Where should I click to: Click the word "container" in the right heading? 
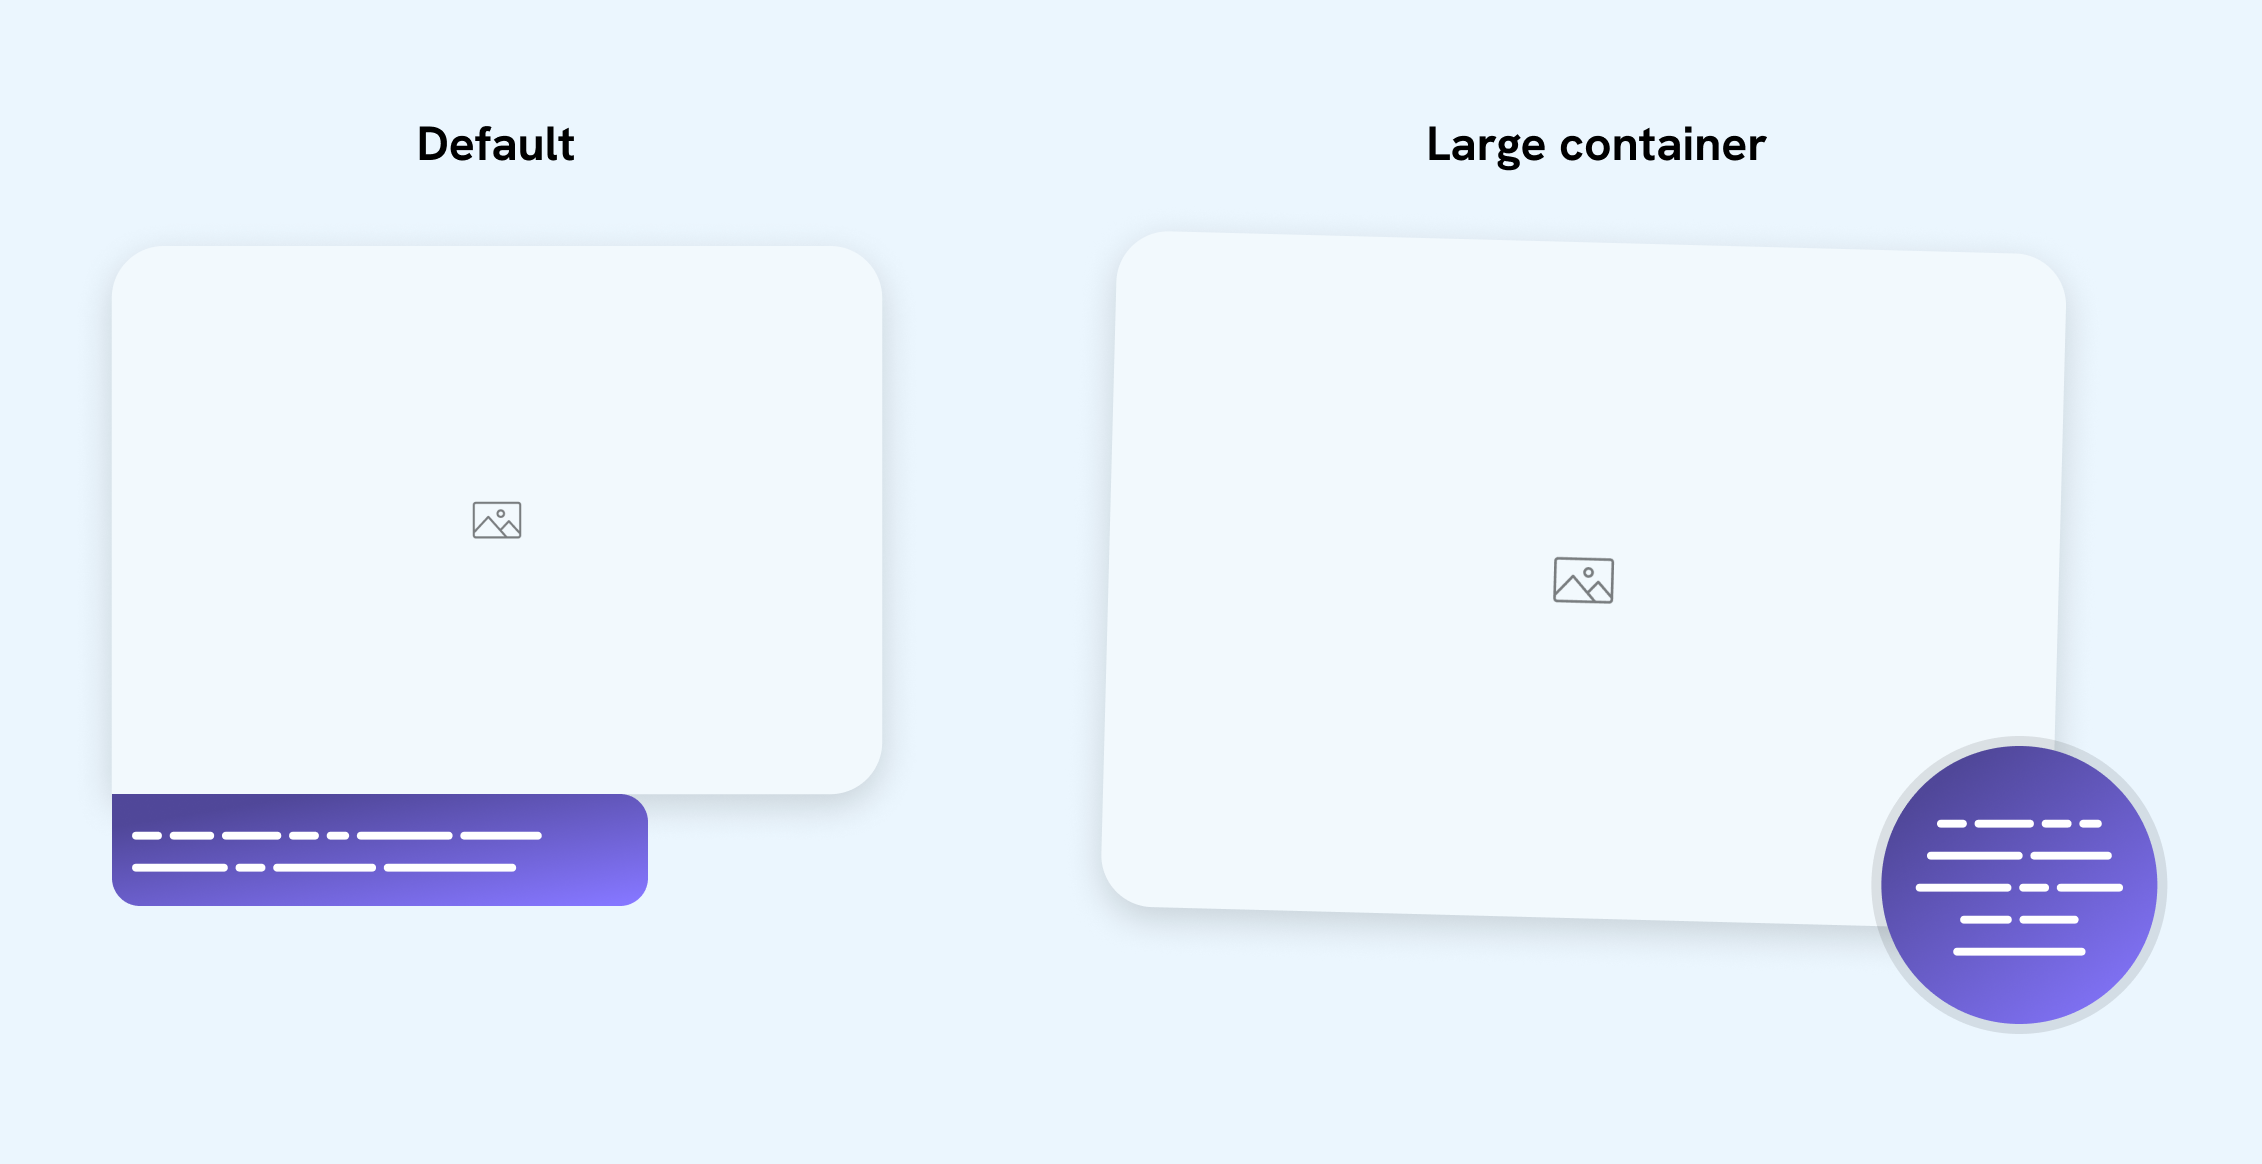tap(1662, 145)
